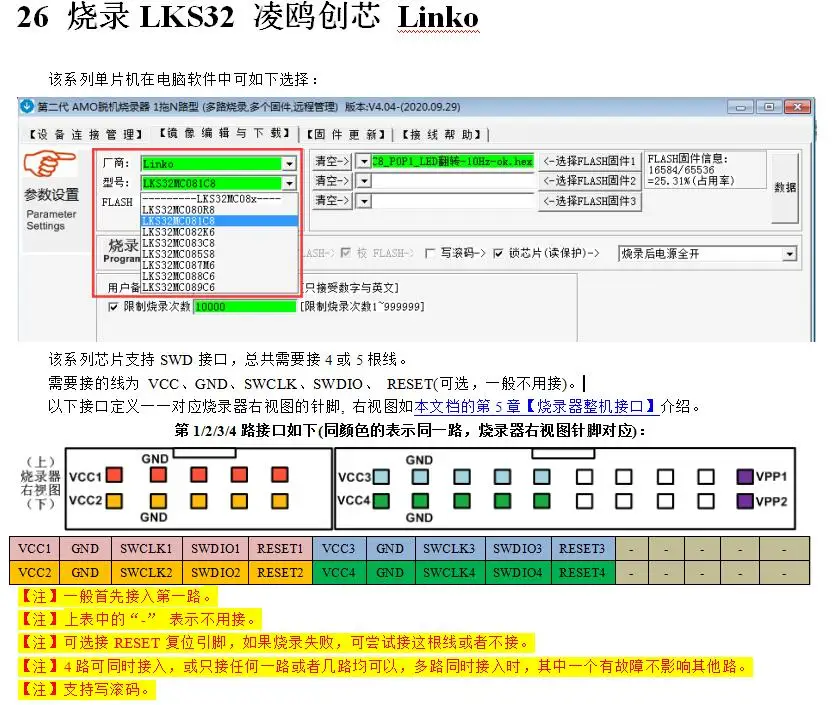Open the 设备连接管理 menu tab

click(x=85, y=134)
